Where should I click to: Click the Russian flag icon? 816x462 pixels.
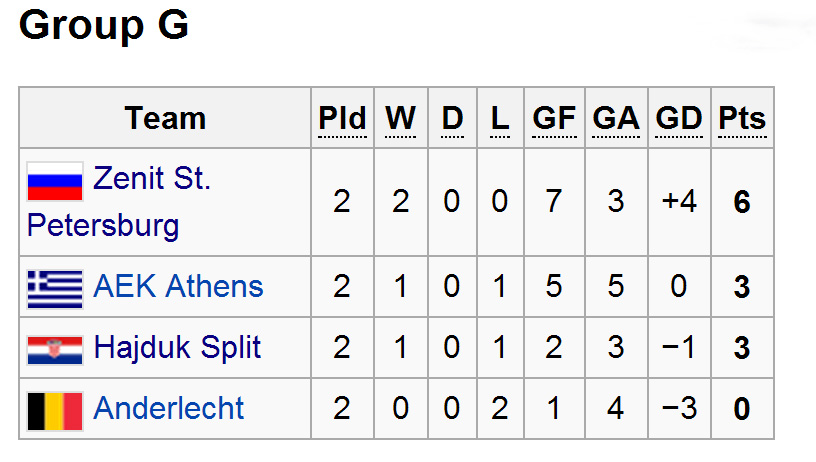[x=55, y=181]
